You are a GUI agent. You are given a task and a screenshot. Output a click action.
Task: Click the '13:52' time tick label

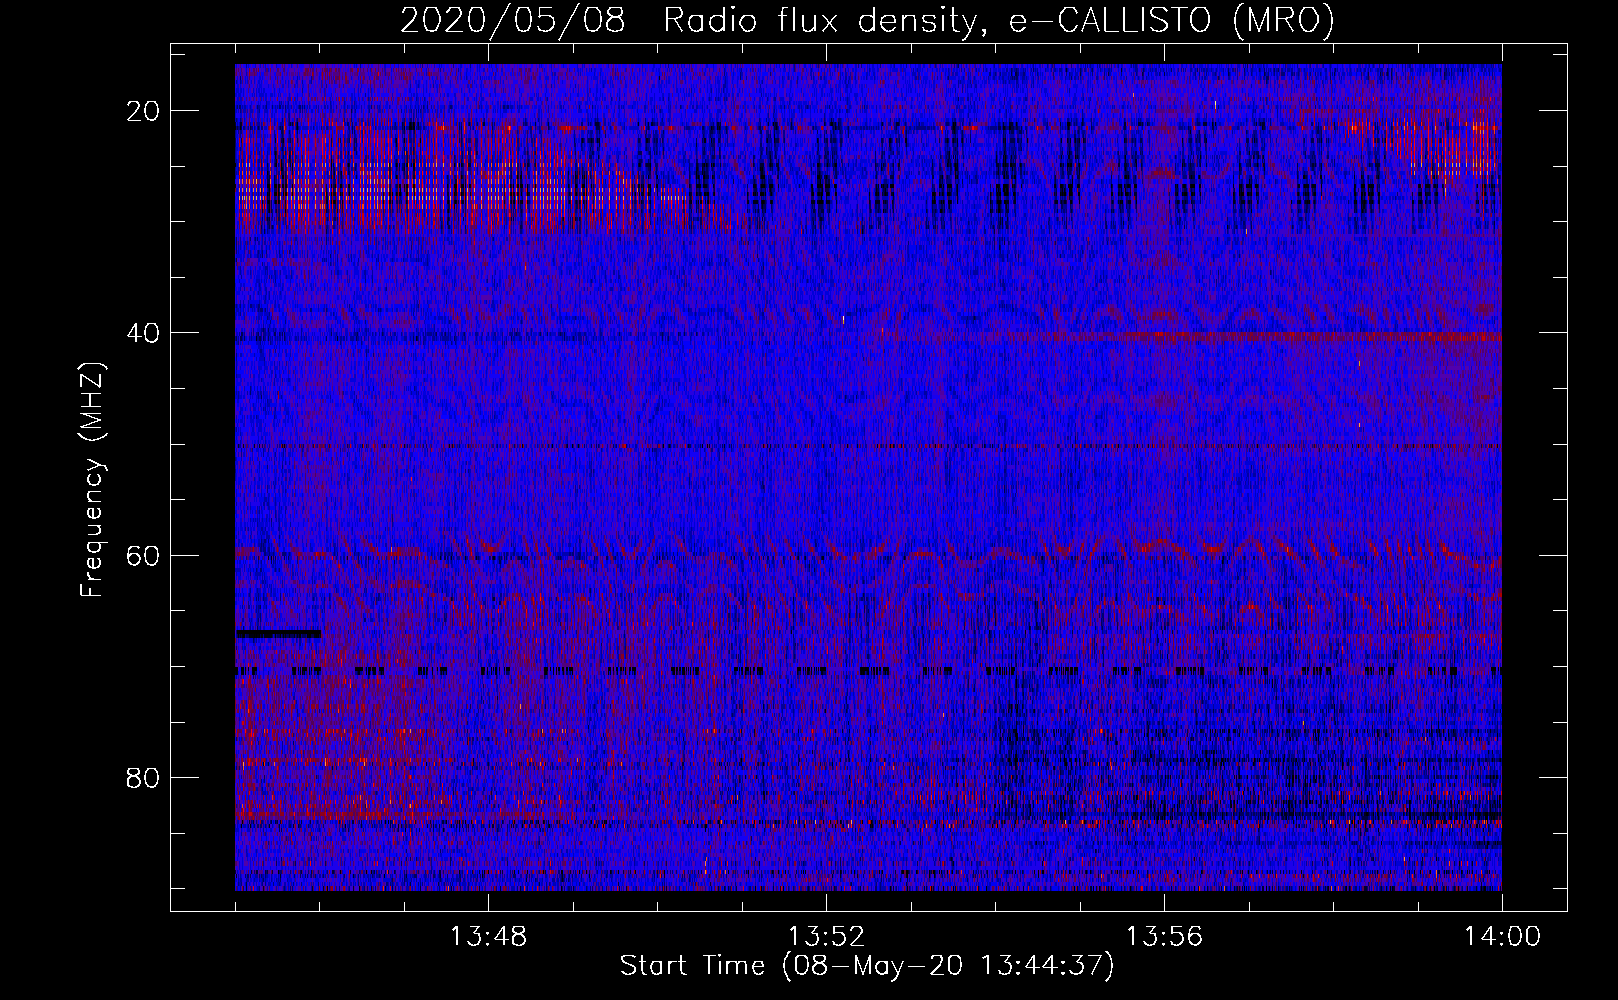826,937
